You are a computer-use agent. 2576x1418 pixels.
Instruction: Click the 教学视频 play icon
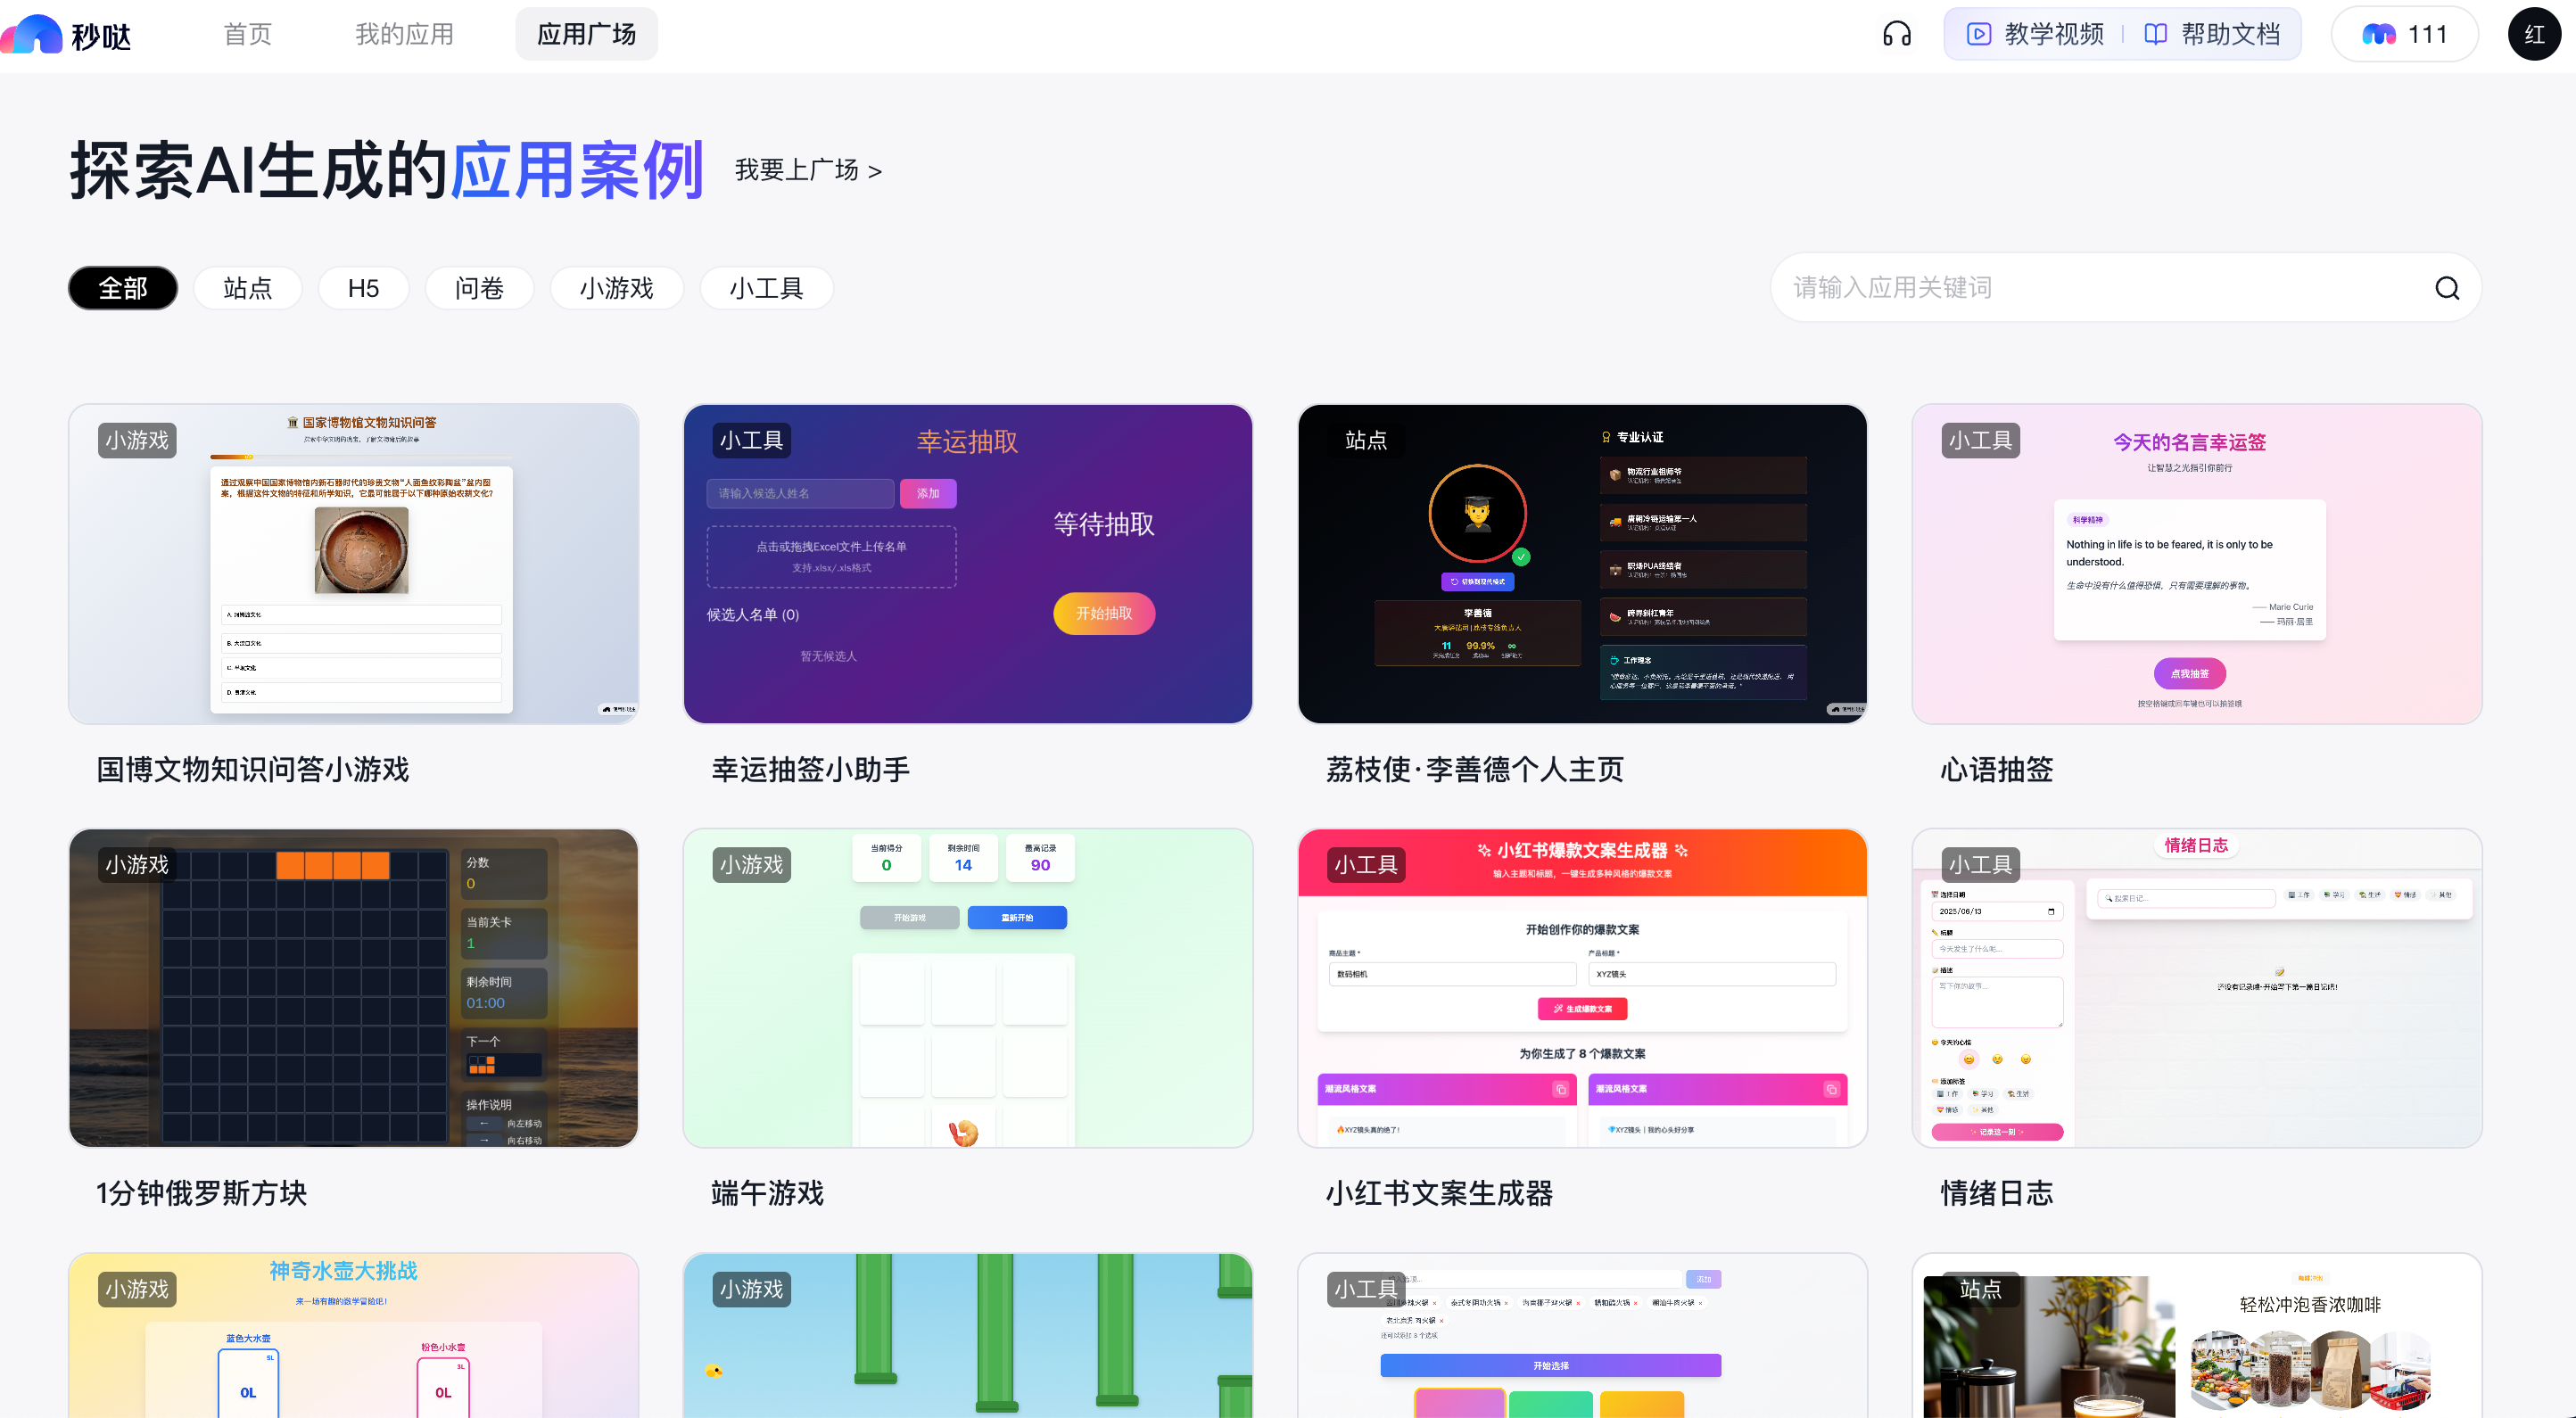(1978, 34)
